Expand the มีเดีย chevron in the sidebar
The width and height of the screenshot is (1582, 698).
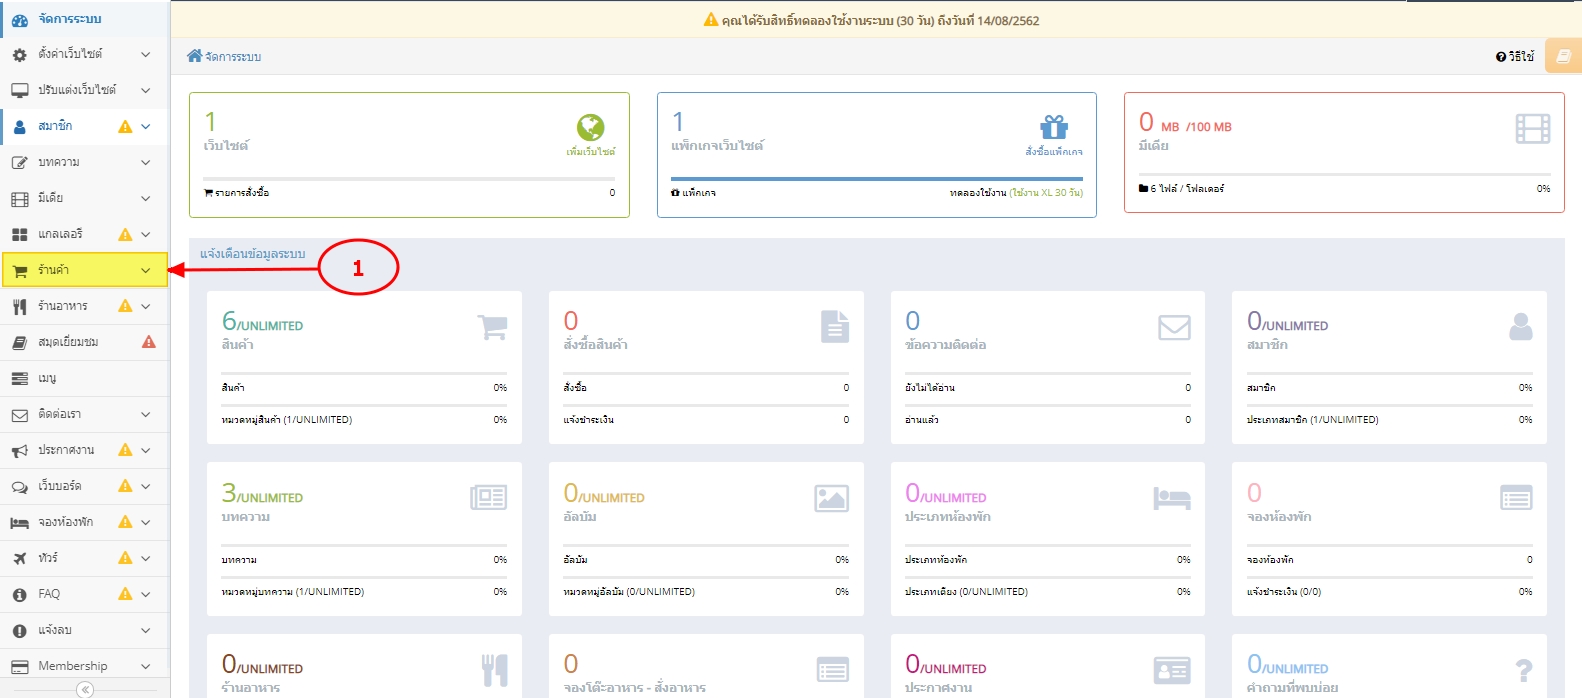(145, 198)
